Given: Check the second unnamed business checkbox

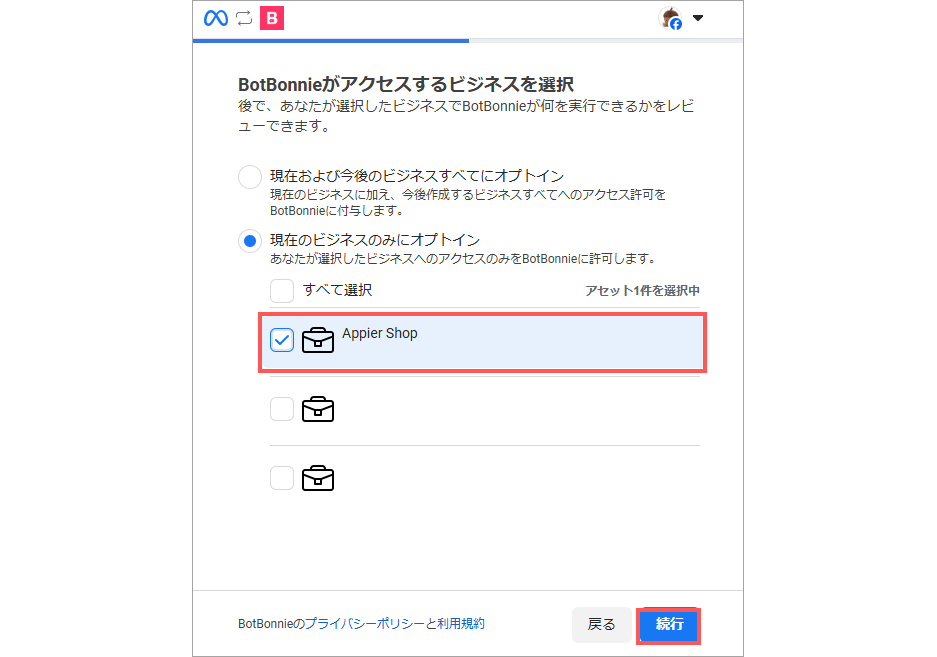Looking at the screenshot, I should tap(282, 410).
